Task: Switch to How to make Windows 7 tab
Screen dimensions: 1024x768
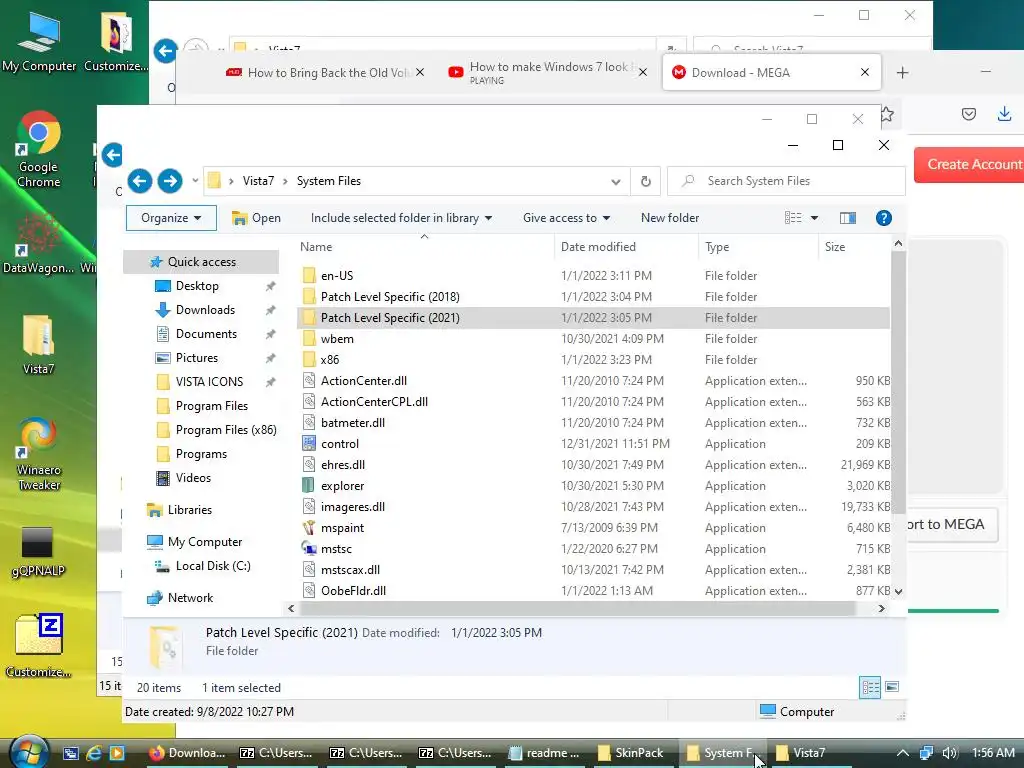Action: [x=547, y=72]
